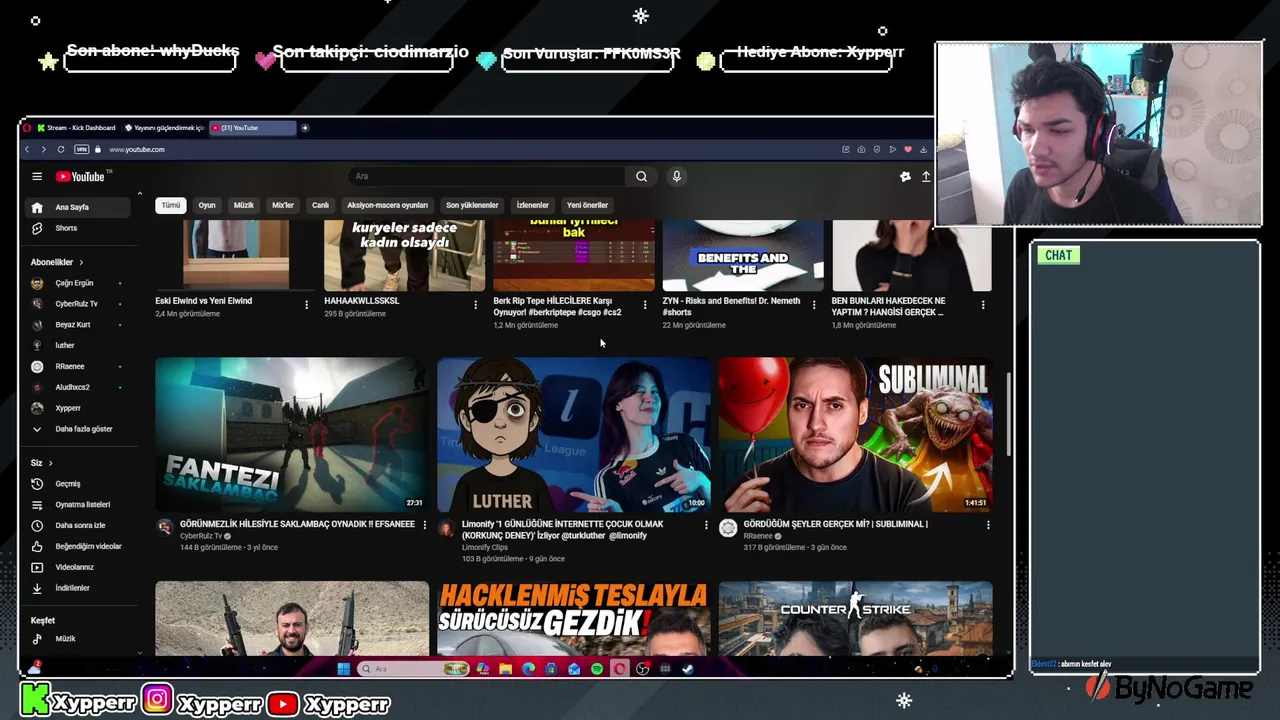Screen dimensions: 1280x720
Task: Open Beğendiğim videolar liked videos
Action: (x=79, y=547)
